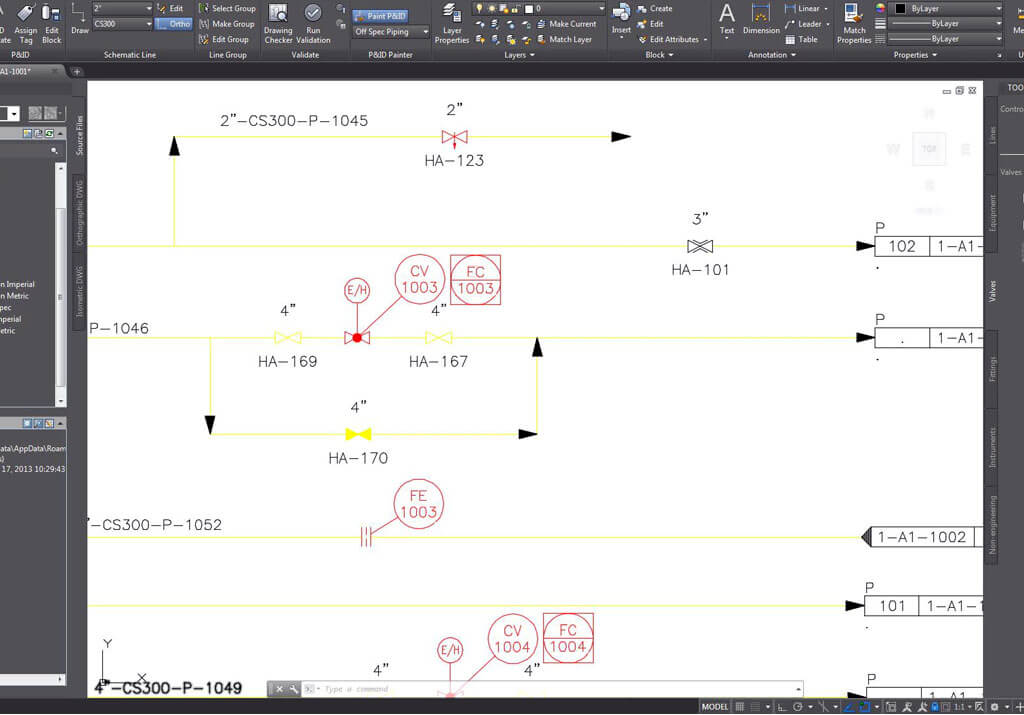Select Instruments tool palette tab
The height and width of the screenshot is (715, 1024).
click(x=992, y=447)
